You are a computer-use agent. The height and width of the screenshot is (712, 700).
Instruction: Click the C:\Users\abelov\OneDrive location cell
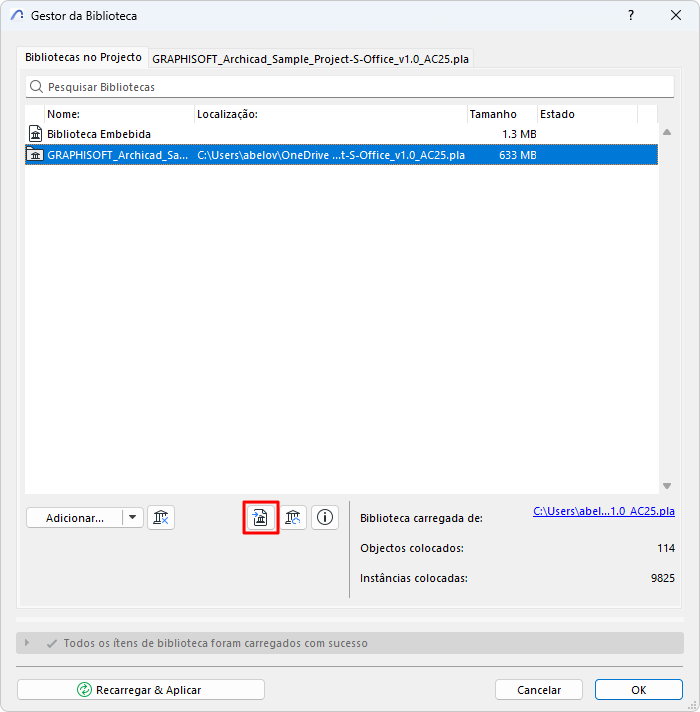[x=331, y=155]
